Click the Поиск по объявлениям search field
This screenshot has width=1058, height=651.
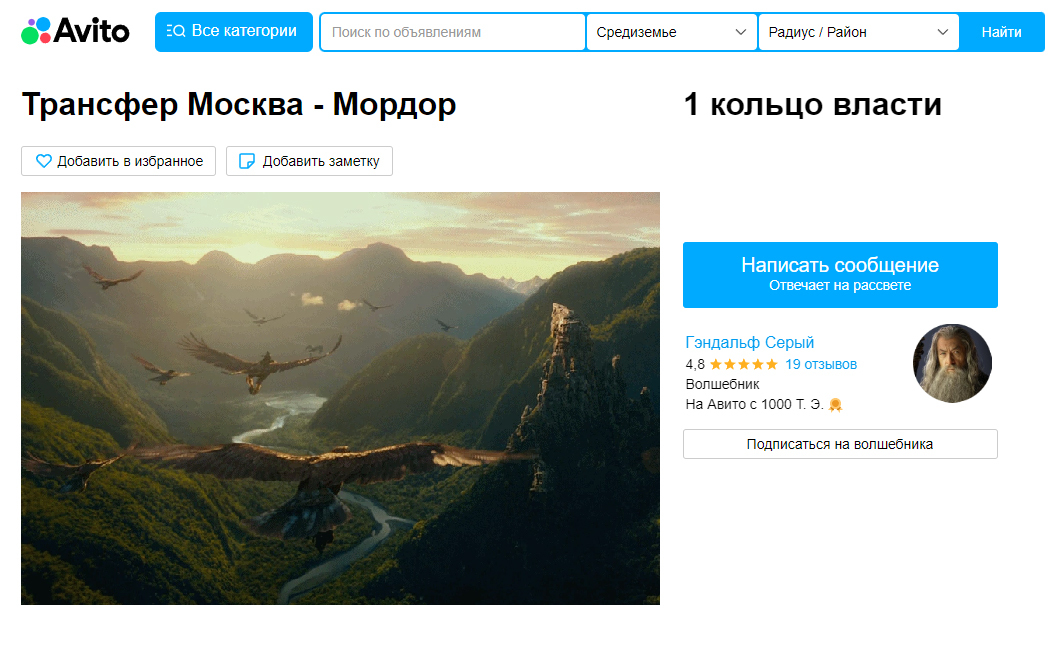[452, 32]
